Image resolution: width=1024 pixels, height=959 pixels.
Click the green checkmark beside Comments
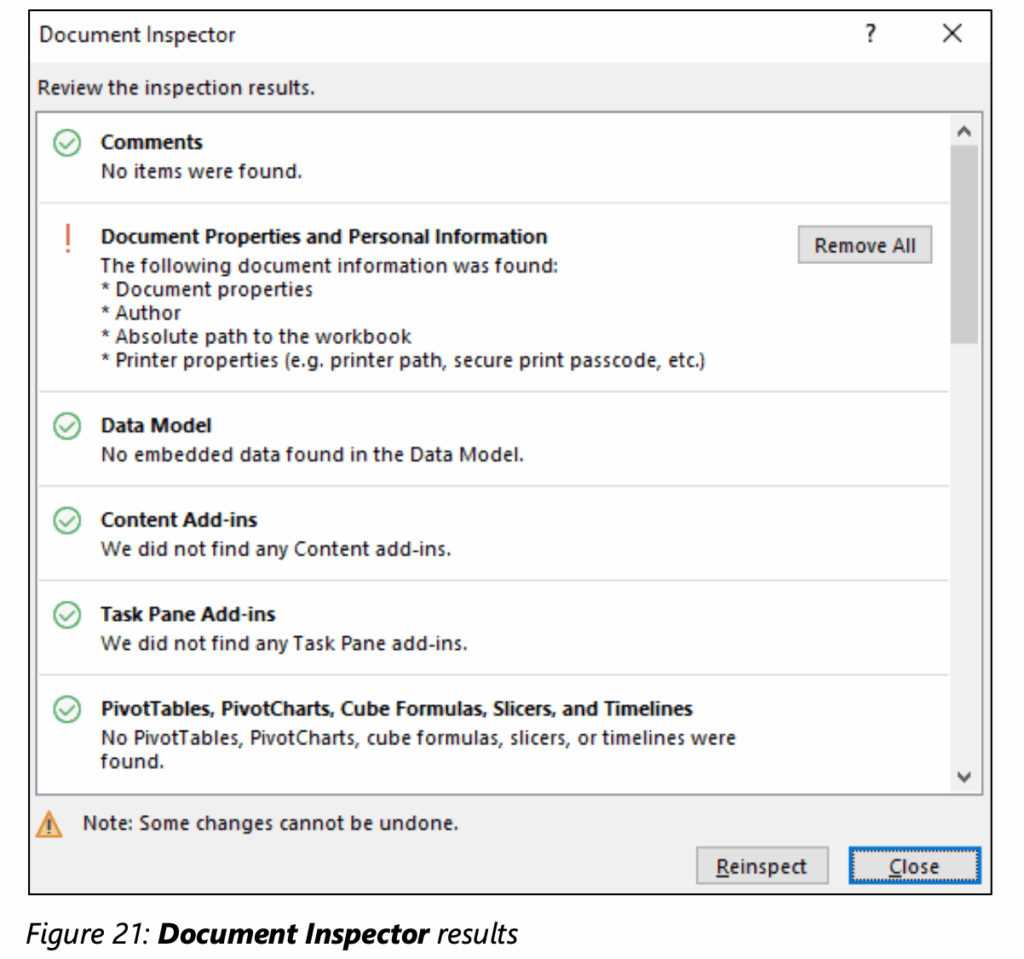point(67,143)
